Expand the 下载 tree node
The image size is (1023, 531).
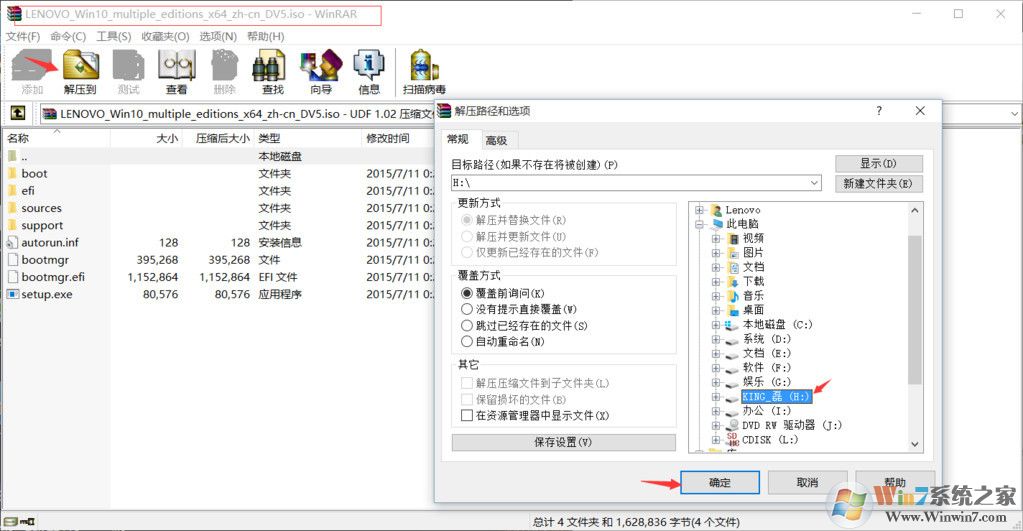716,282
